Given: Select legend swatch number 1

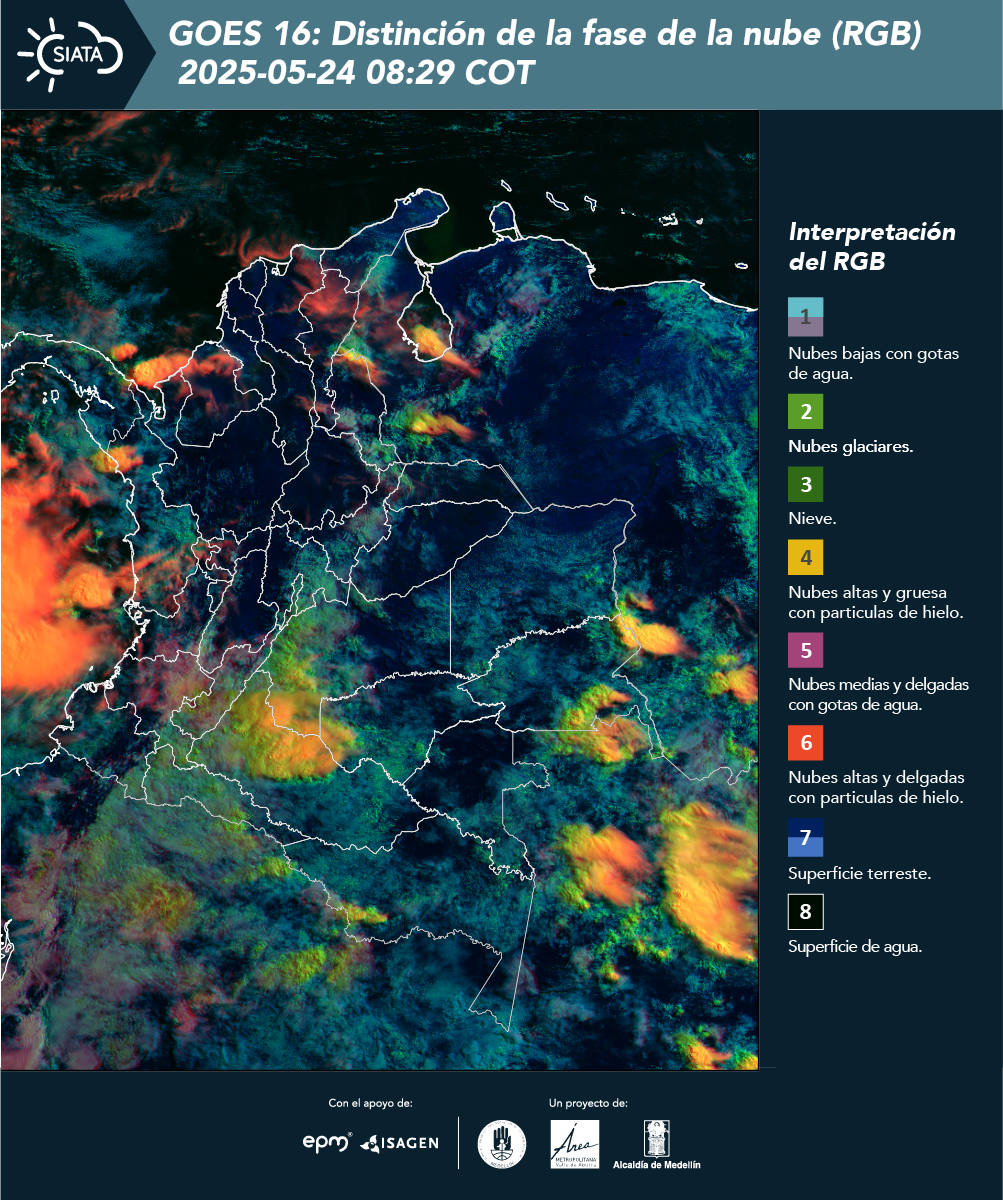Looking at the screenshot, I should [805, 316].
